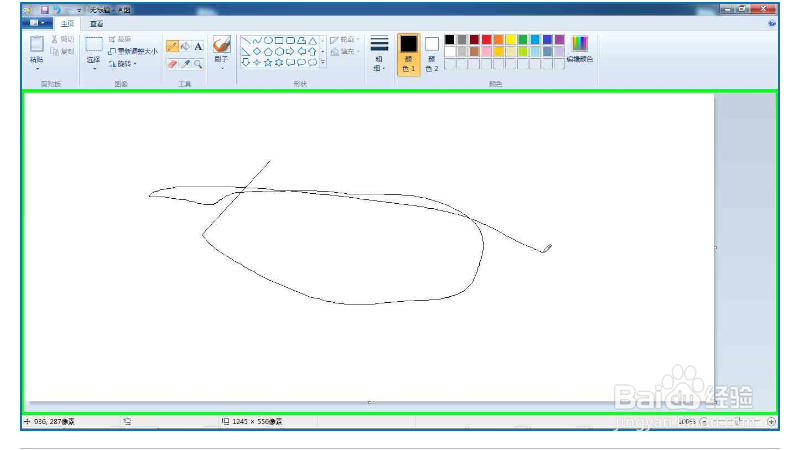Viewport: 800px width, 450px height.
Task: Expand the full shapes gallery
Action: [323, 62]
